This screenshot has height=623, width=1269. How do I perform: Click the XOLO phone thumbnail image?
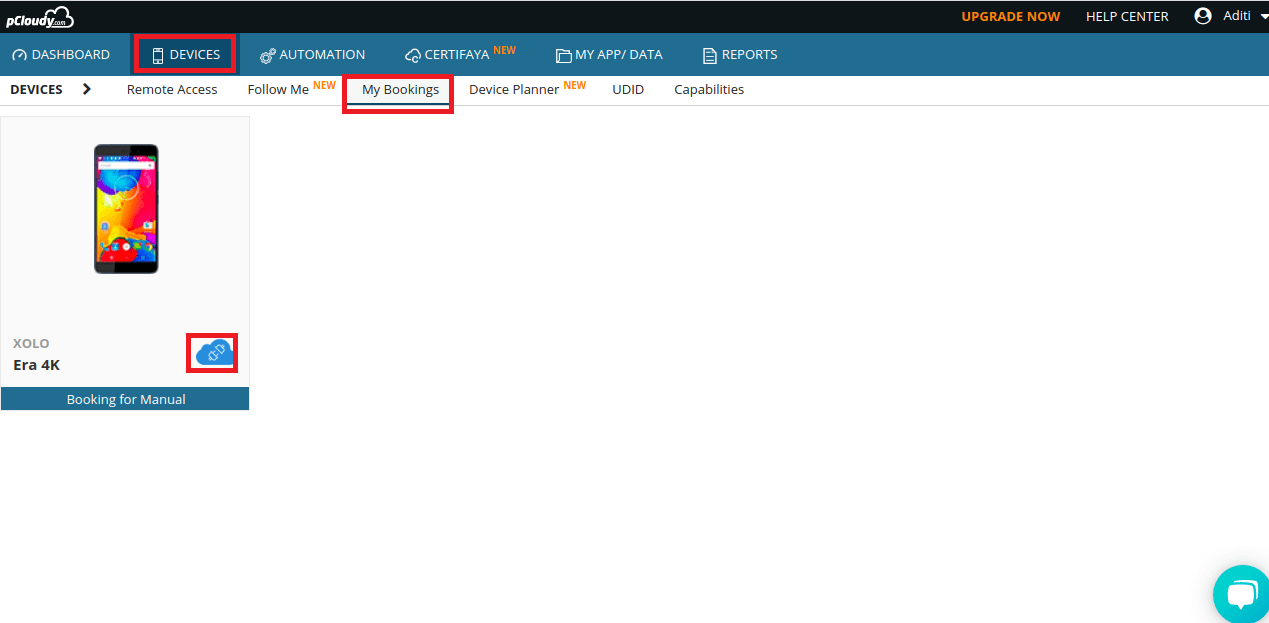point(126,209)
